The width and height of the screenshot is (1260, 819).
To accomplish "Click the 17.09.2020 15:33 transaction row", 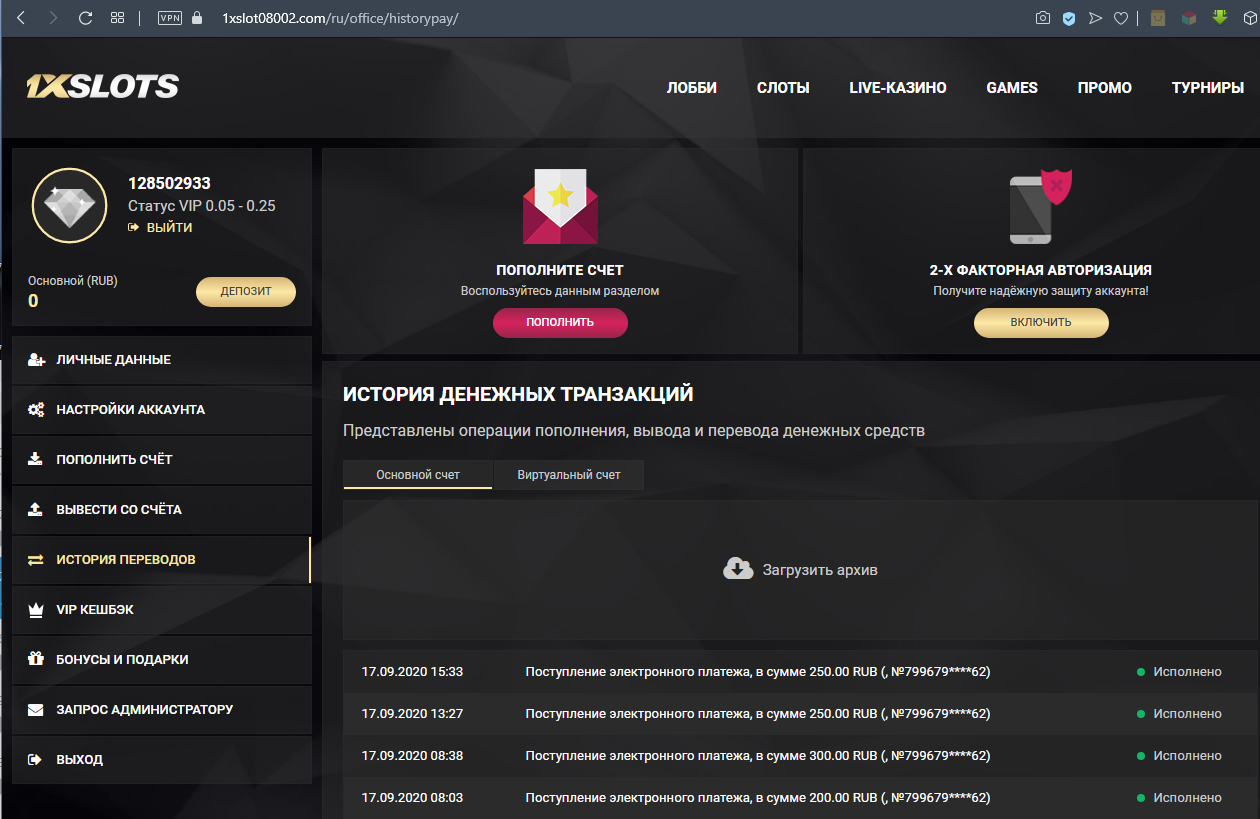I will (x=757, y=672).
